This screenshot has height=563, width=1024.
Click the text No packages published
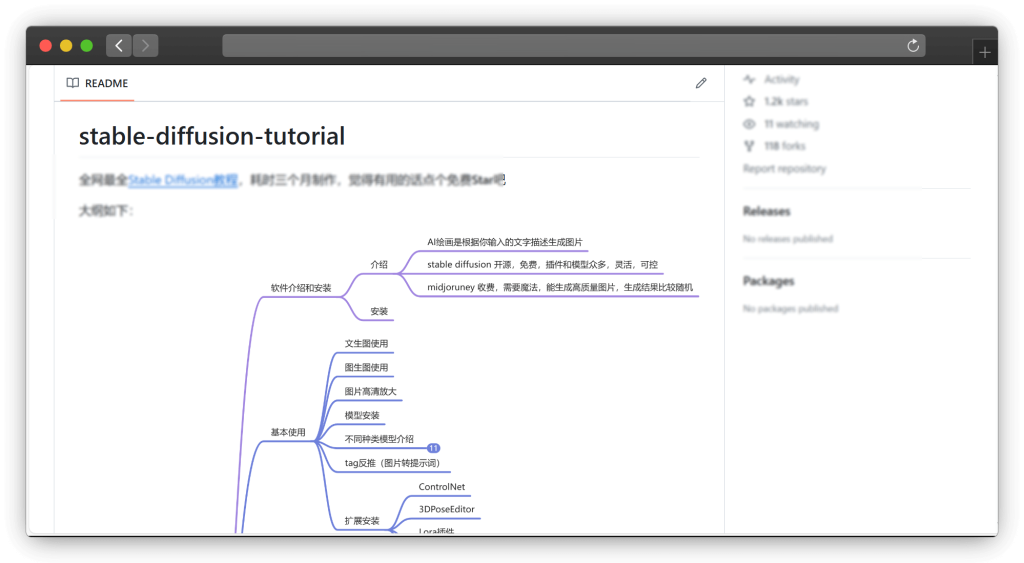tap(790, 308)
